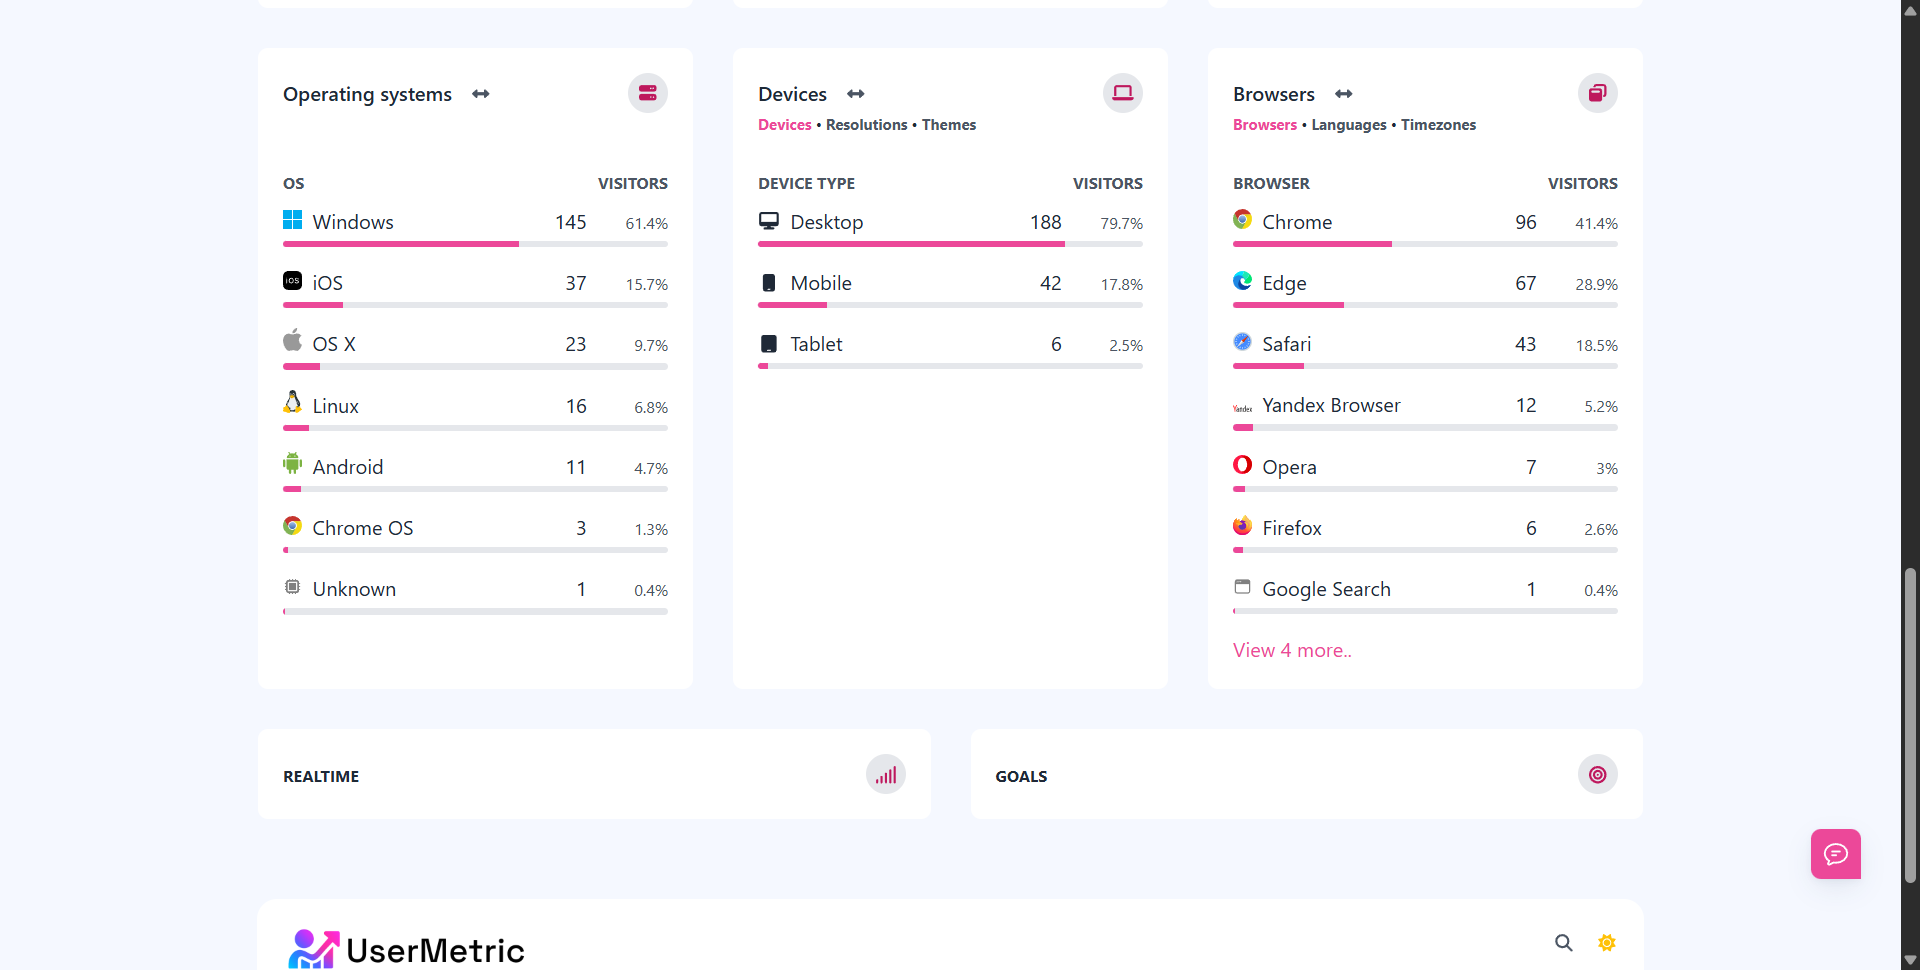The height and width of the screenshot is (970, 1920).
Task: Toggle the sun theme icon
Action: click(x=1607, y=942)
